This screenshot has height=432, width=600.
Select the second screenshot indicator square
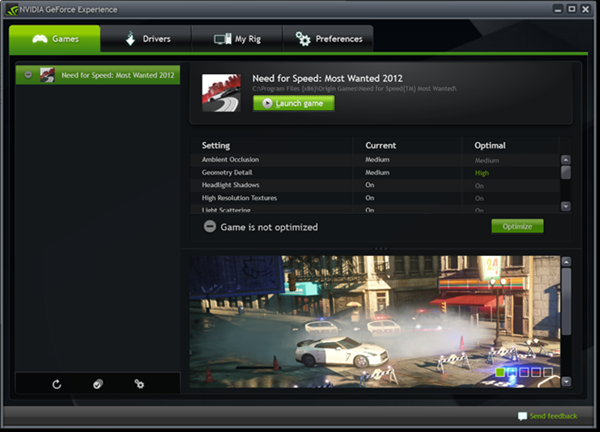click(512, 373)
